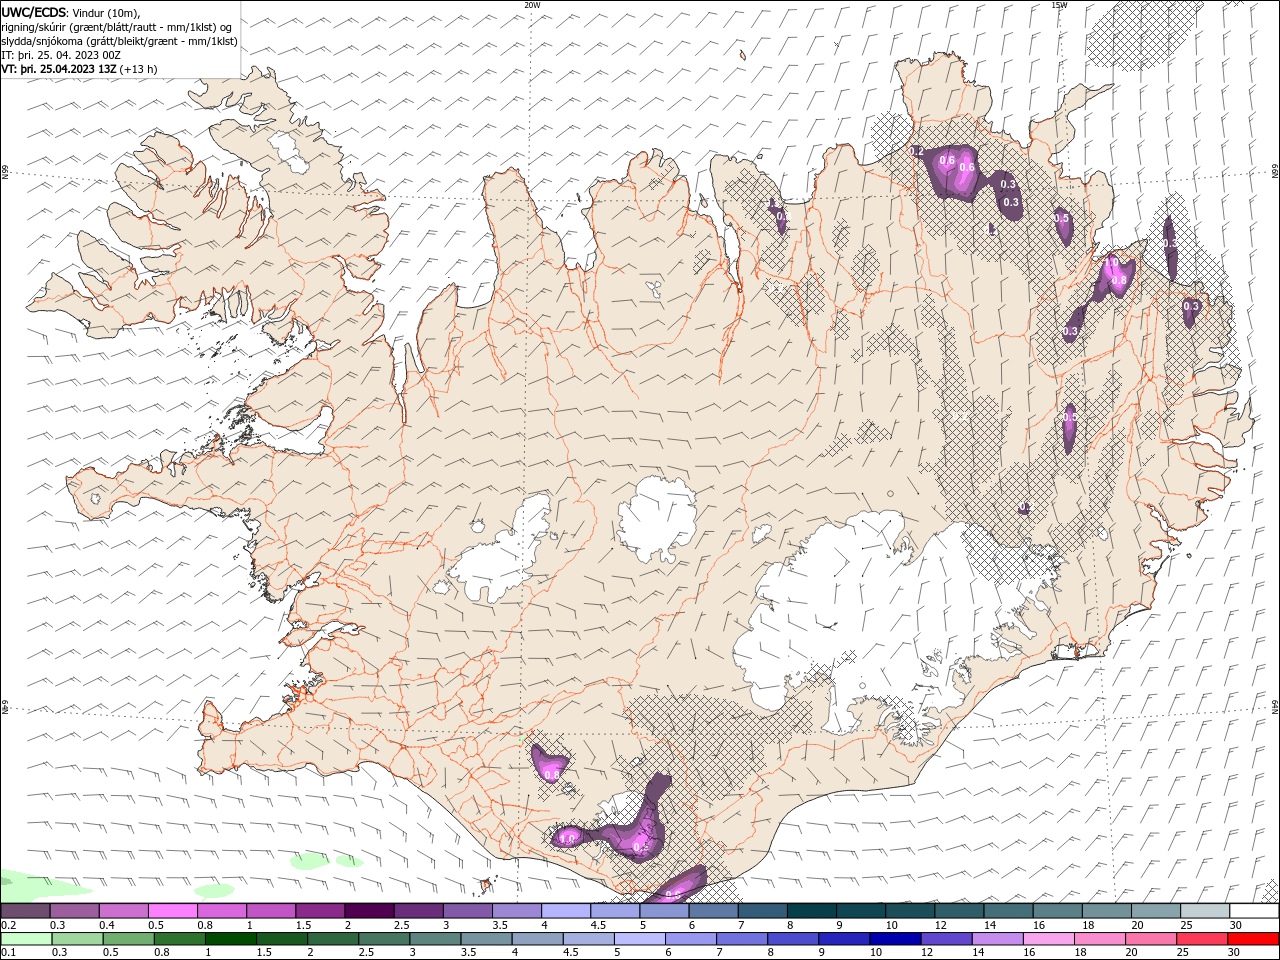The image size is (1280, 960).
Task: Click the 'slydda/snjókoma' legend description line
Action: (120, 41)
